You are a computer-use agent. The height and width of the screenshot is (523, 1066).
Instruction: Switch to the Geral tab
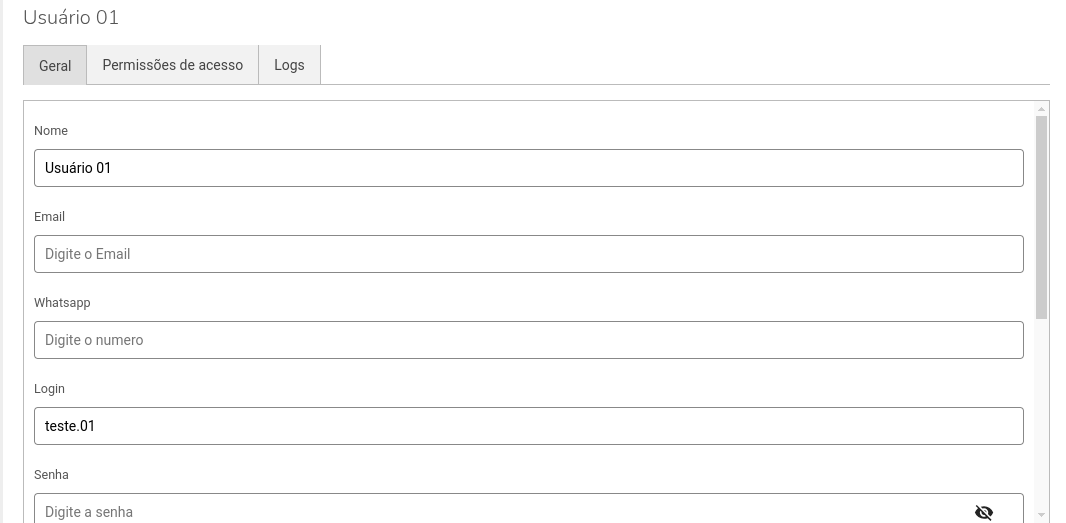(55, 65)
